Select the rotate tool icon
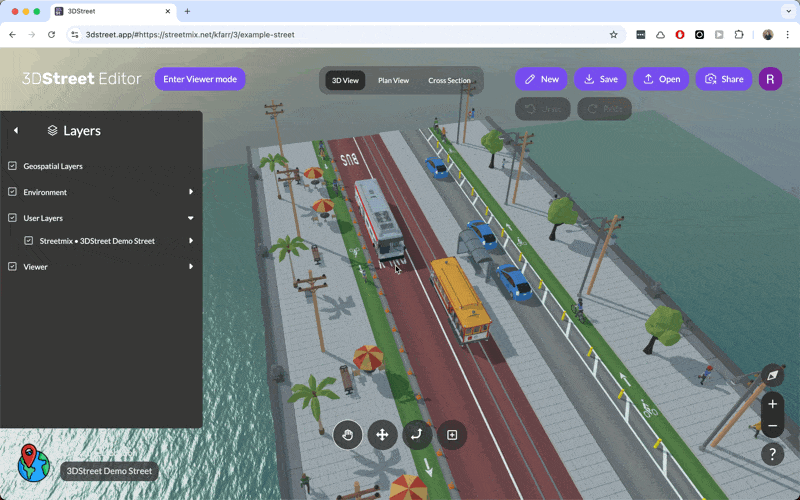The image size is (800, 500). pos(417,434)
